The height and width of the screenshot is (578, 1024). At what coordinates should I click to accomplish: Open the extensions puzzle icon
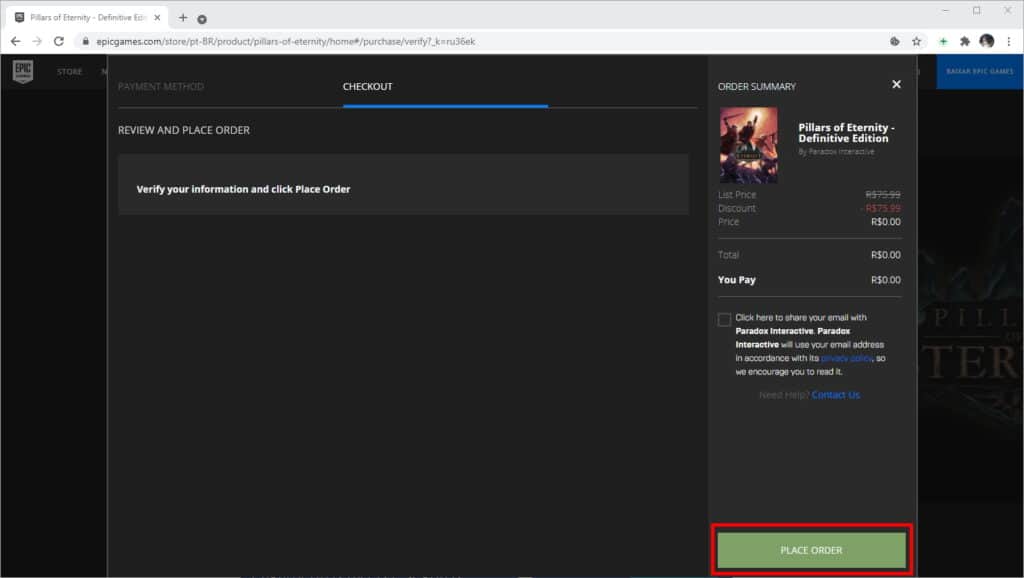(965, 41)
